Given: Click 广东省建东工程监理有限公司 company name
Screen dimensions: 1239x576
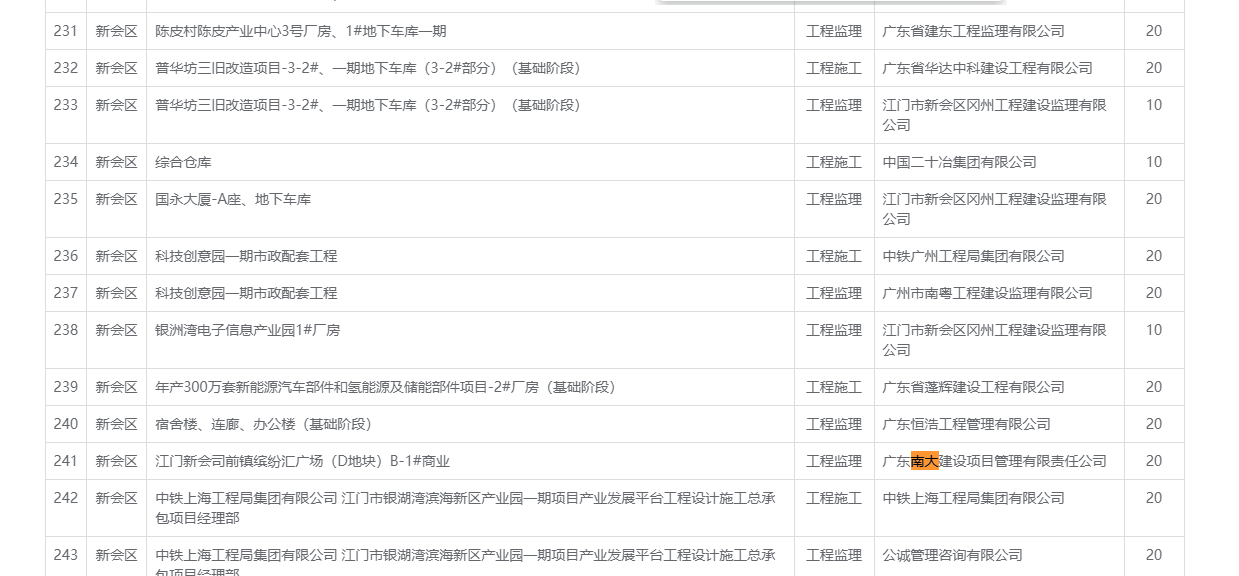Looking at the screenshot, I should (973, 31).
